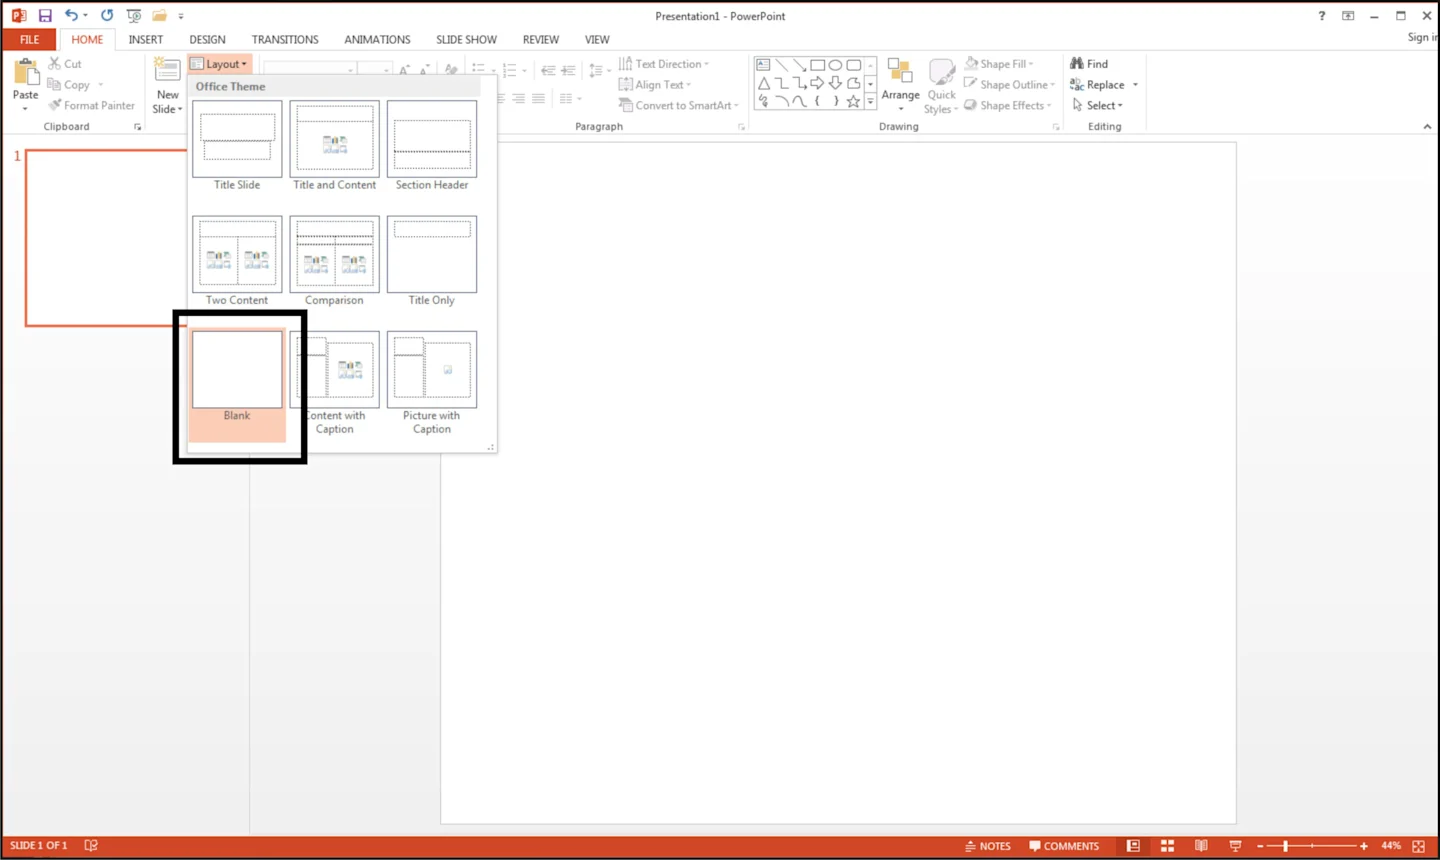Show the COMMENTS pane
1440x860 pixels.
click(x=1064, y=845)
